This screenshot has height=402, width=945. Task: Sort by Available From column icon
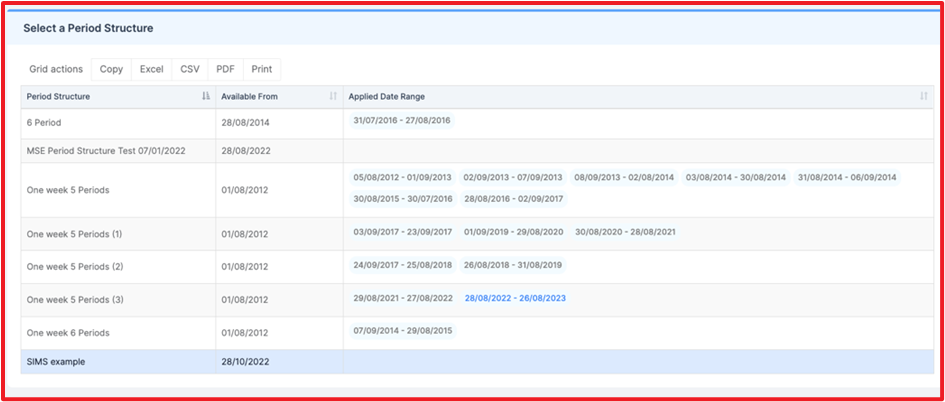333,96
